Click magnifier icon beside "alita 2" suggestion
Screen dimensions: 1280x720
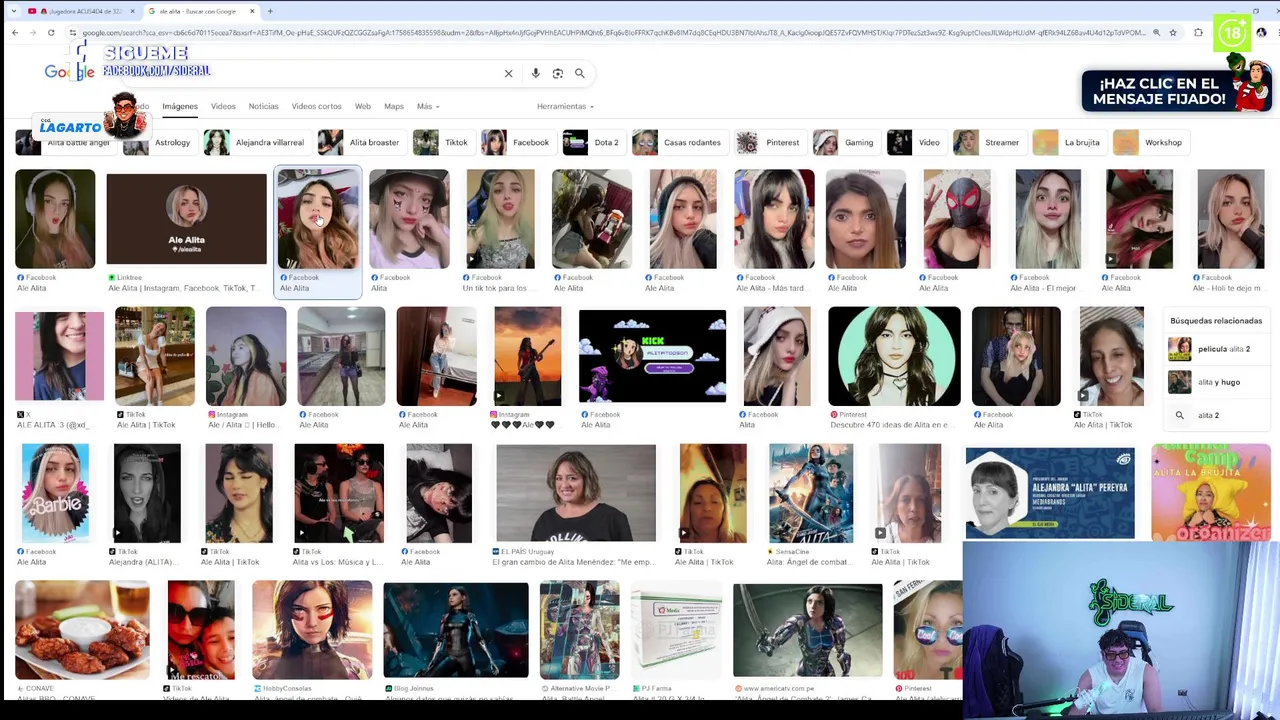[1179, 415]
